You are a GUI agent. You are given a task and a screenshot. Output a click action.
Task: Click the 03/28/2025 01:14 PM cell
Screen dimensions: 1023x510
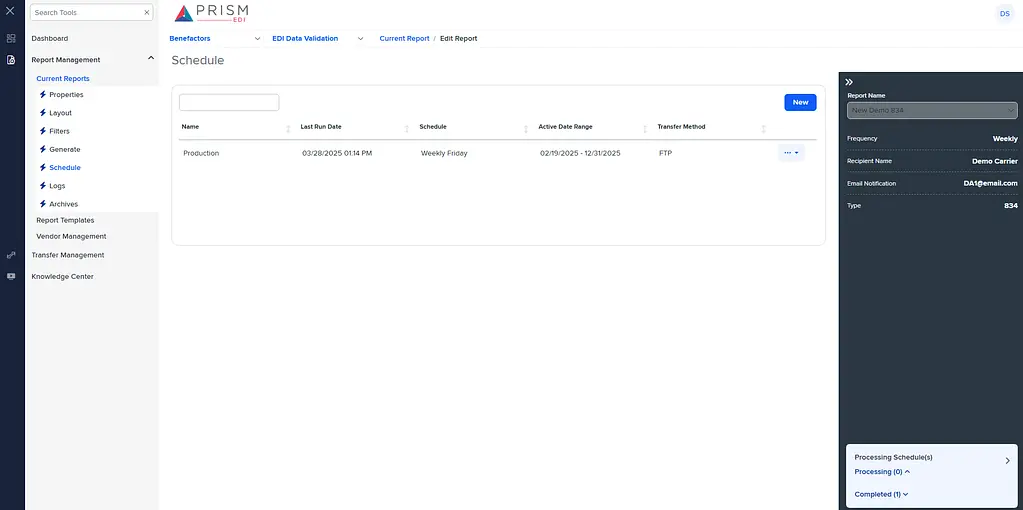pos(337,153)
